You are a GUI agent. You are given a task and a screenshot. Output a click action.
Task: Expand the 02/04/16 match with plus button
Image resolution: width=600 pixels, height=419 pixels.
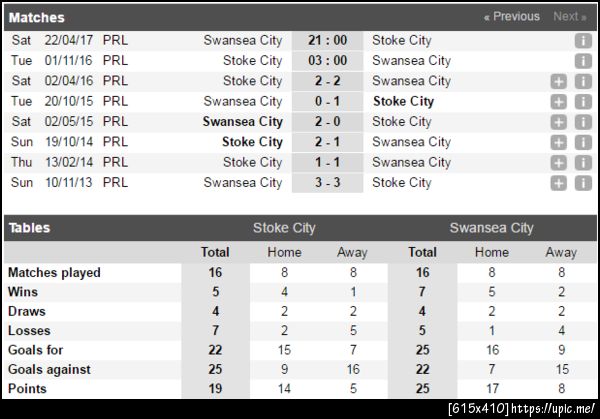click(559, 81)
